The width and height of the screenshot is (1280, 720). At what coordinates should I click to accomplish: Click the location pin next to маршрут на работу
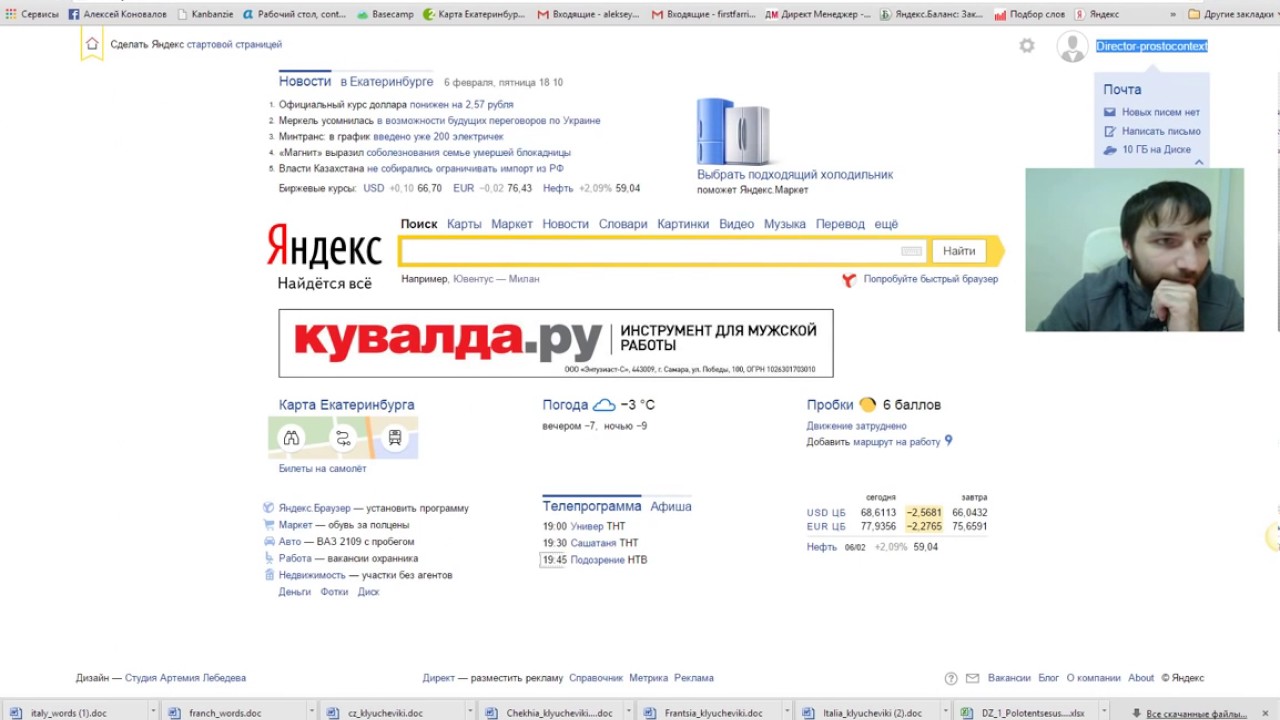[x=948, y=440]
